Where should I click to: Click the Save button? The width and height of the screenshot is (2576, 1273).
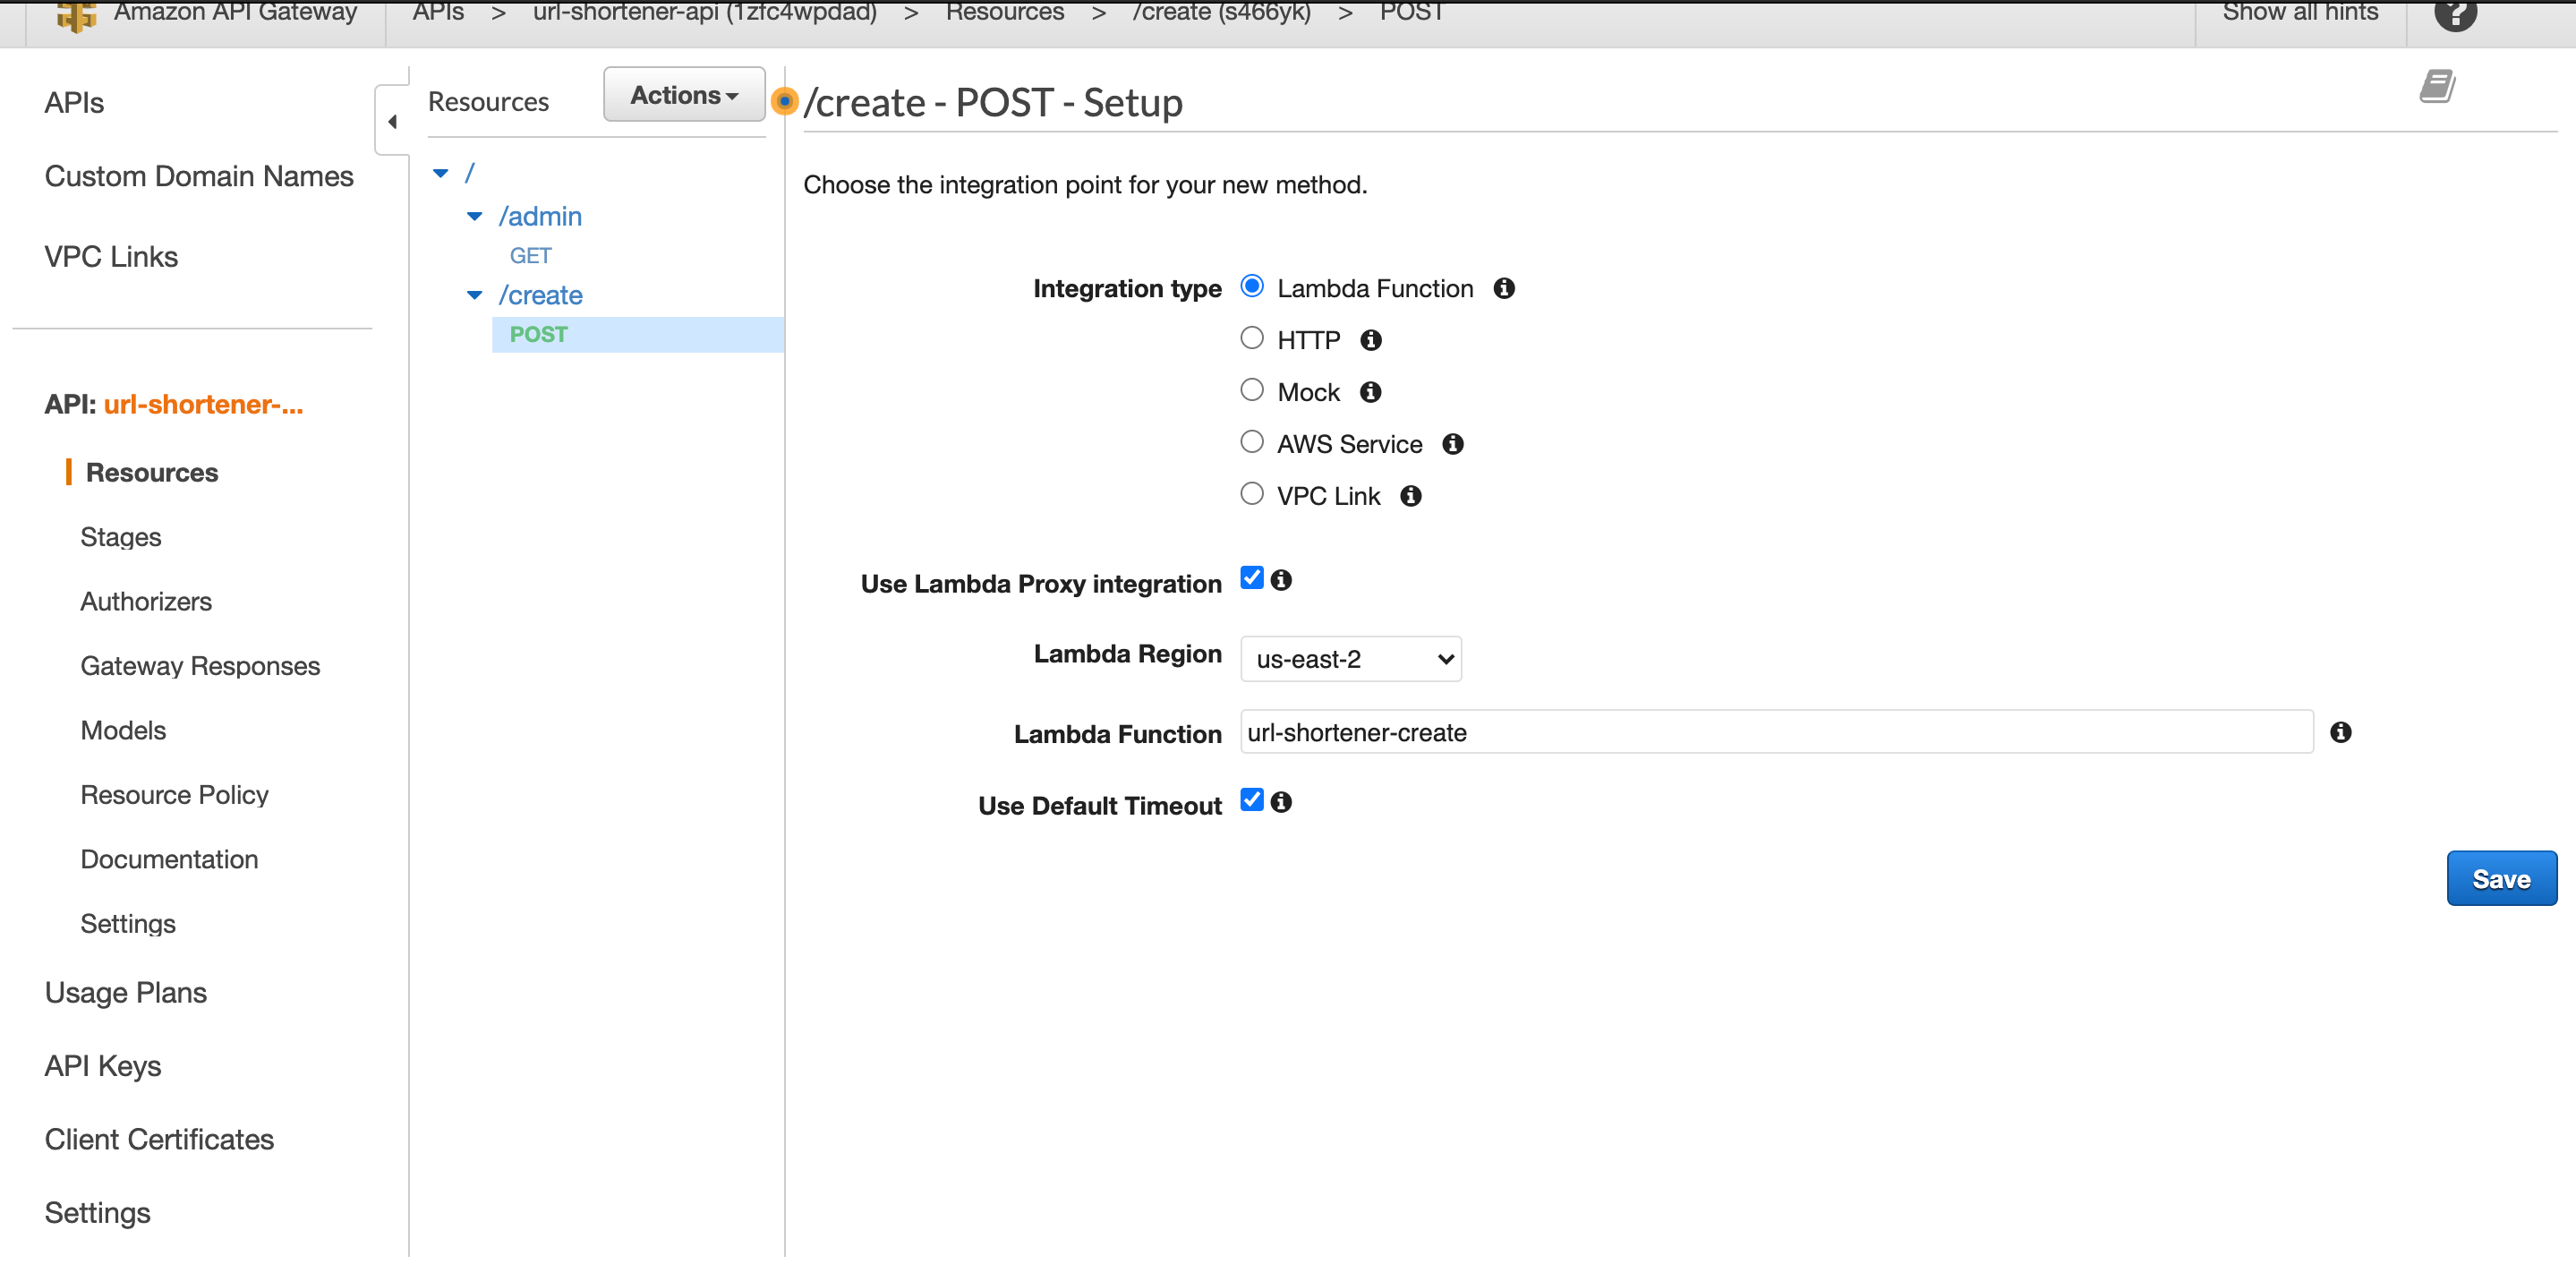point(2500,878)
